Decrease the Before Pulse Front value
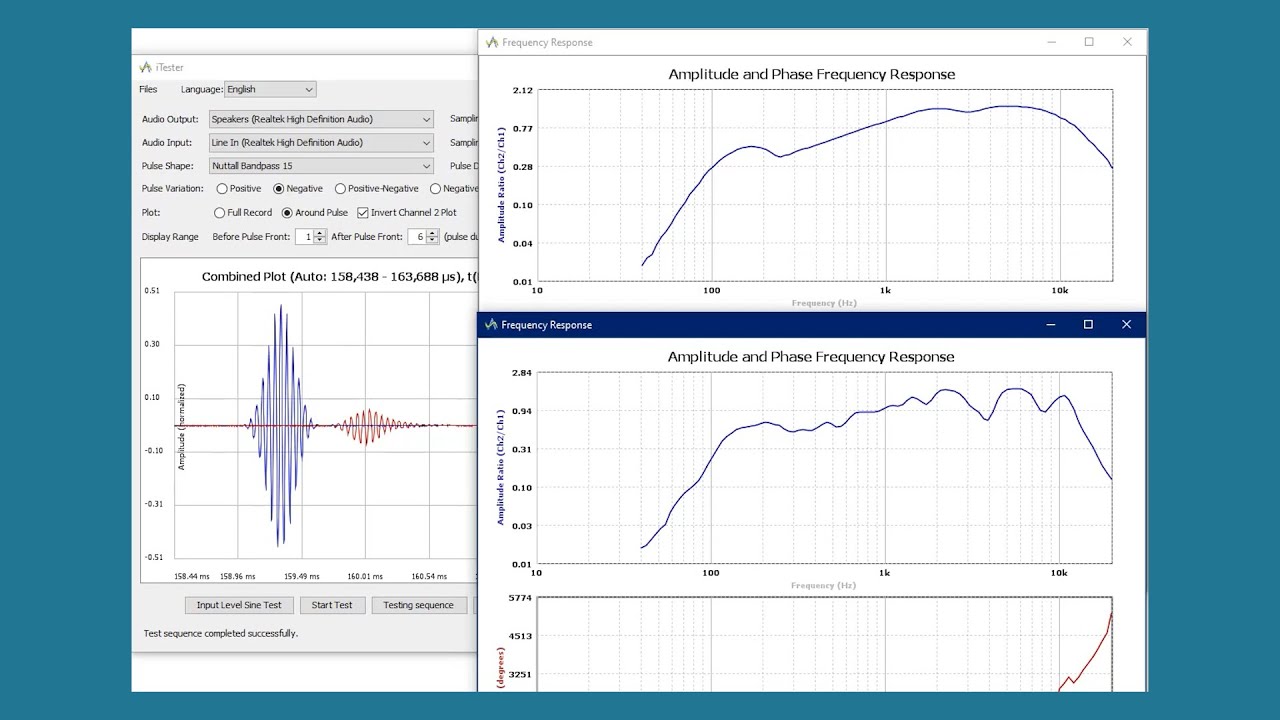 (x=320, y=240)
